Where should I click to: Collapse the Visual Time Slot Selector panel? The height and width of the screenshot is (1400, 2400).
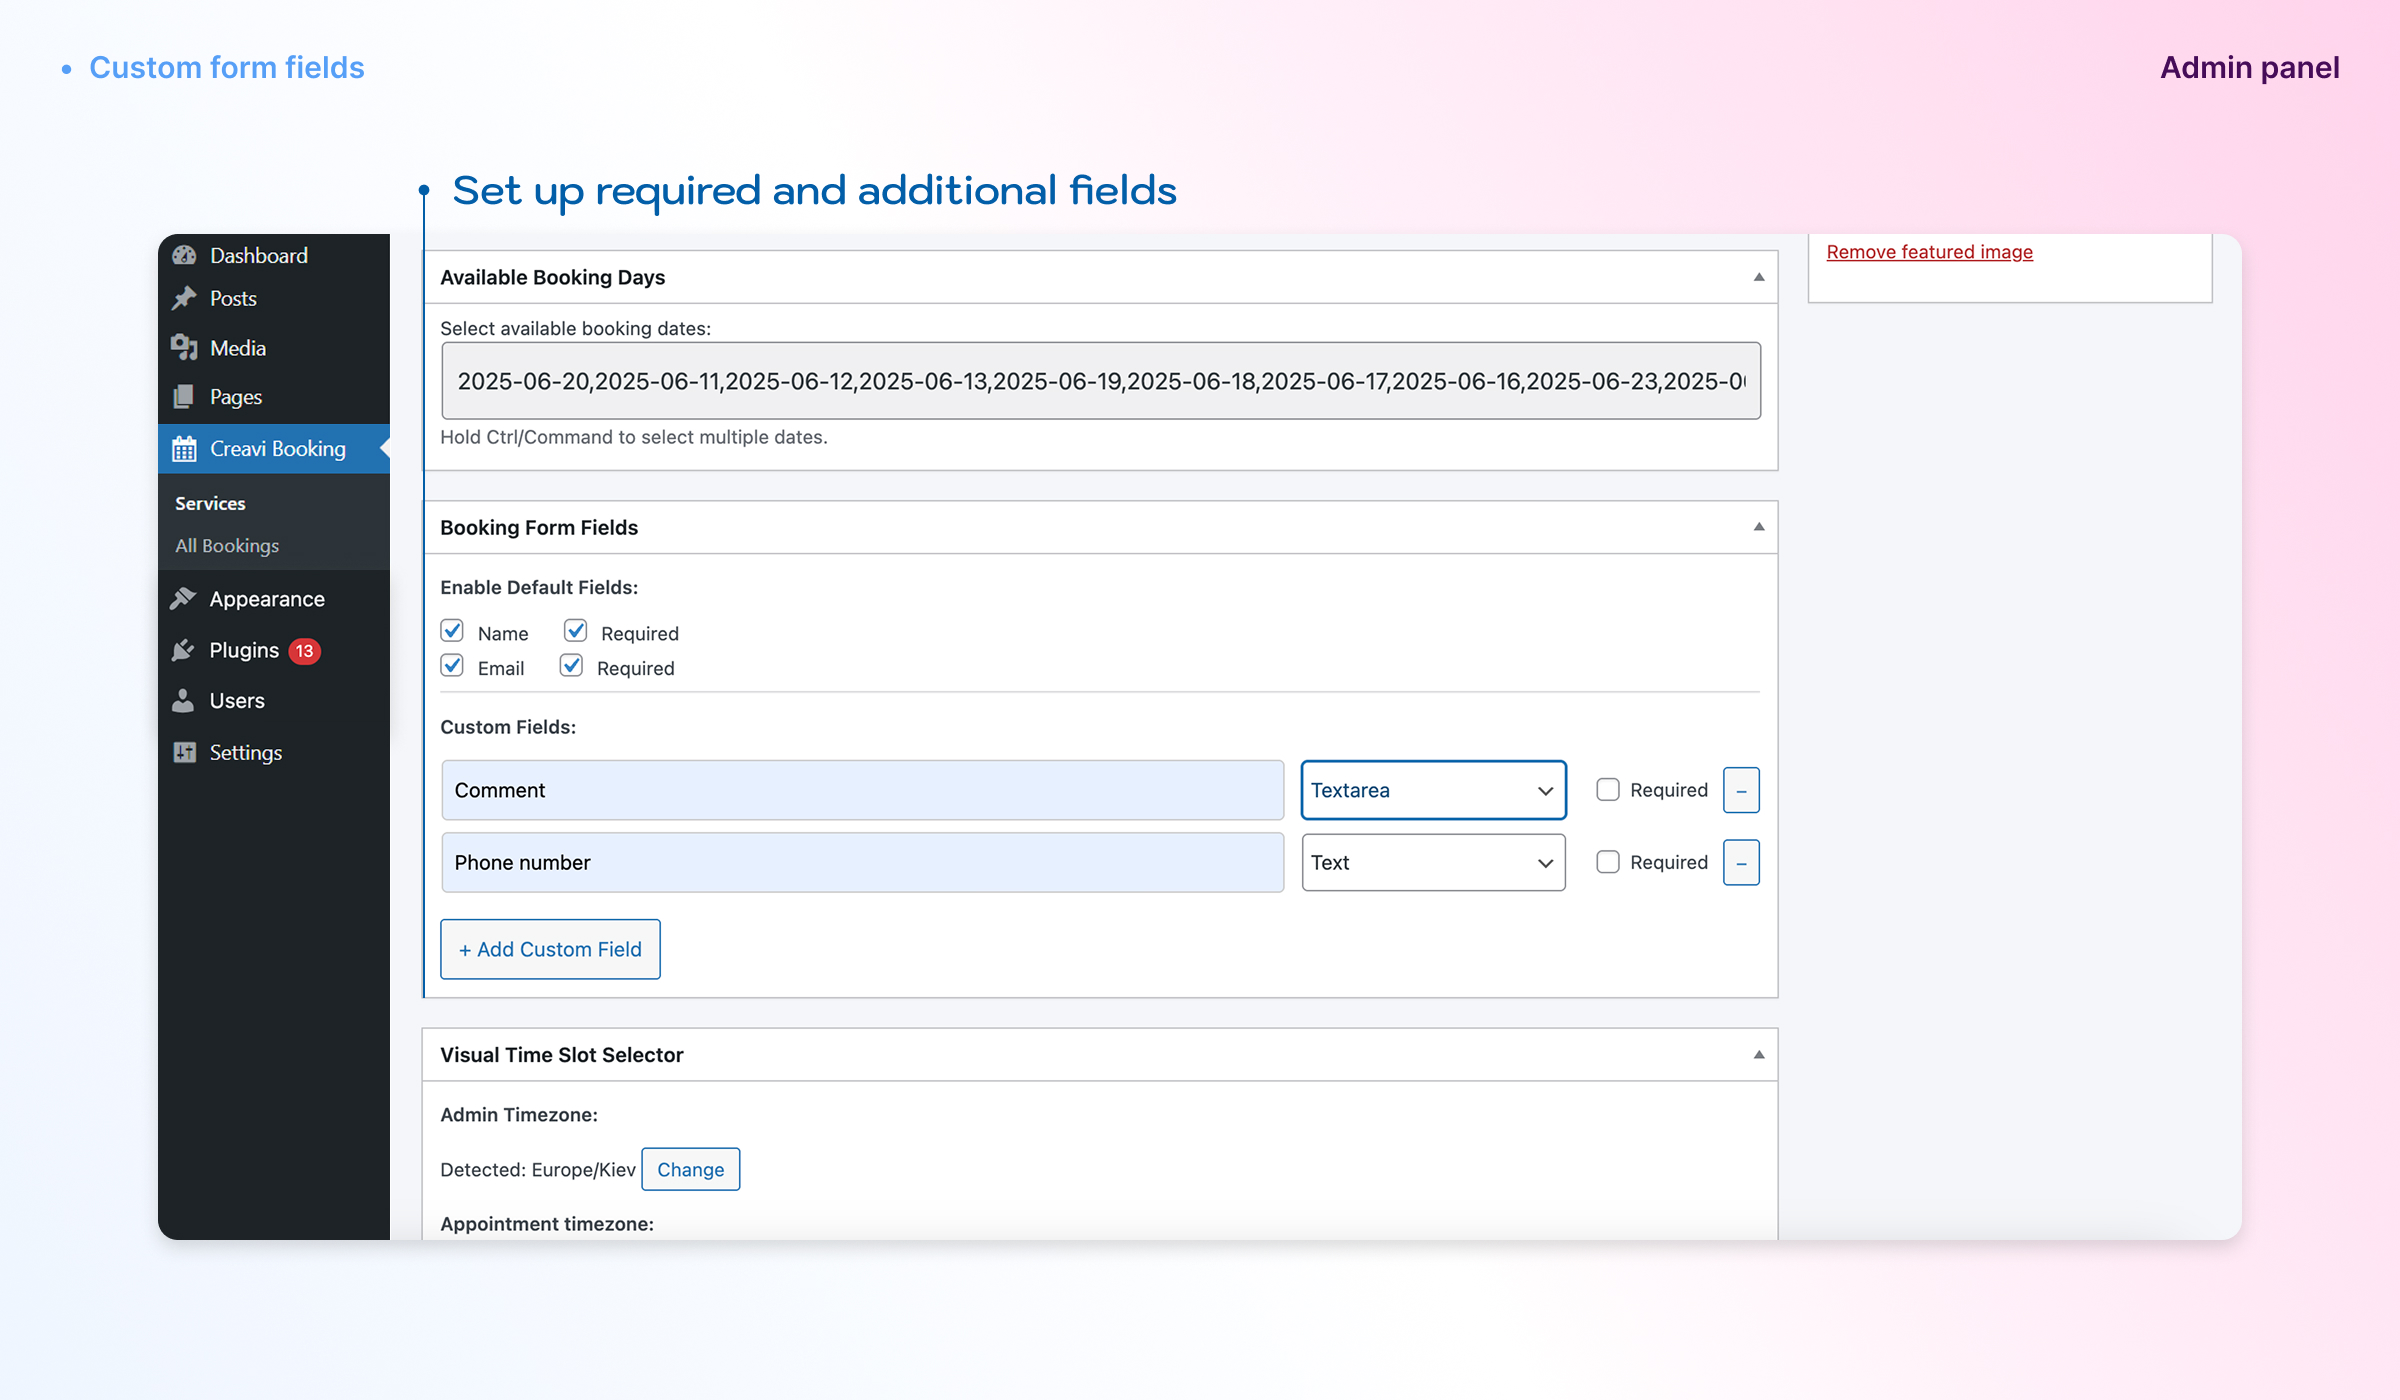(x=1759, y=1055)
